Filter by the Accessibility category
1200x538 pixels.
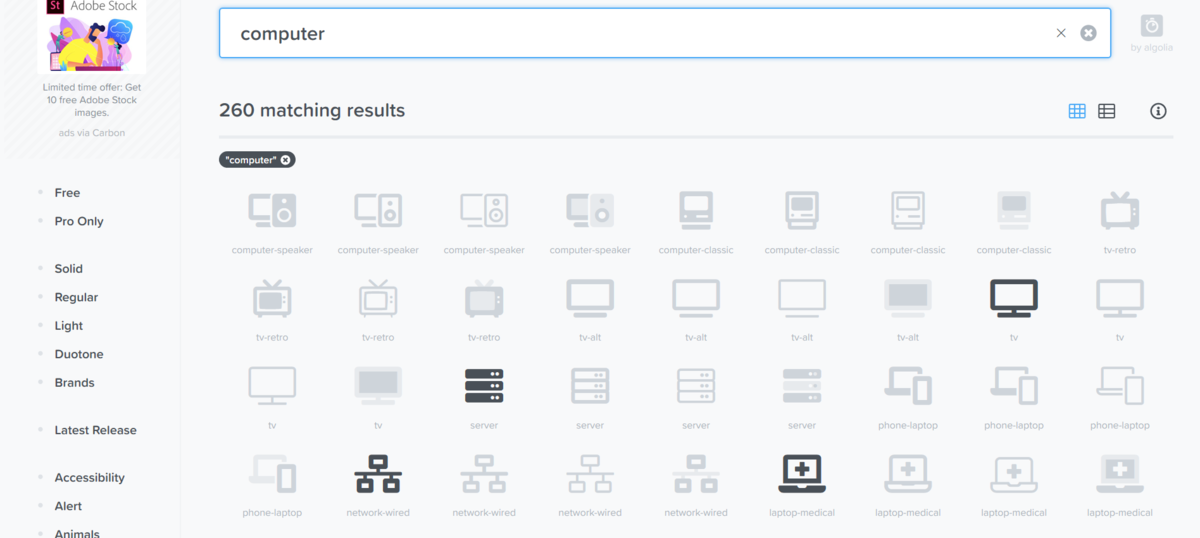89,478
